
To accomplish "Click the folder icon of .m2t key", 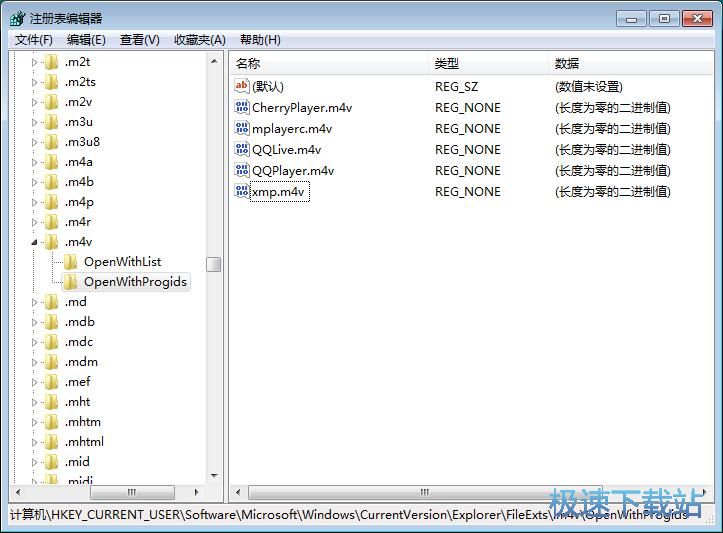I will tap(52, 62).
